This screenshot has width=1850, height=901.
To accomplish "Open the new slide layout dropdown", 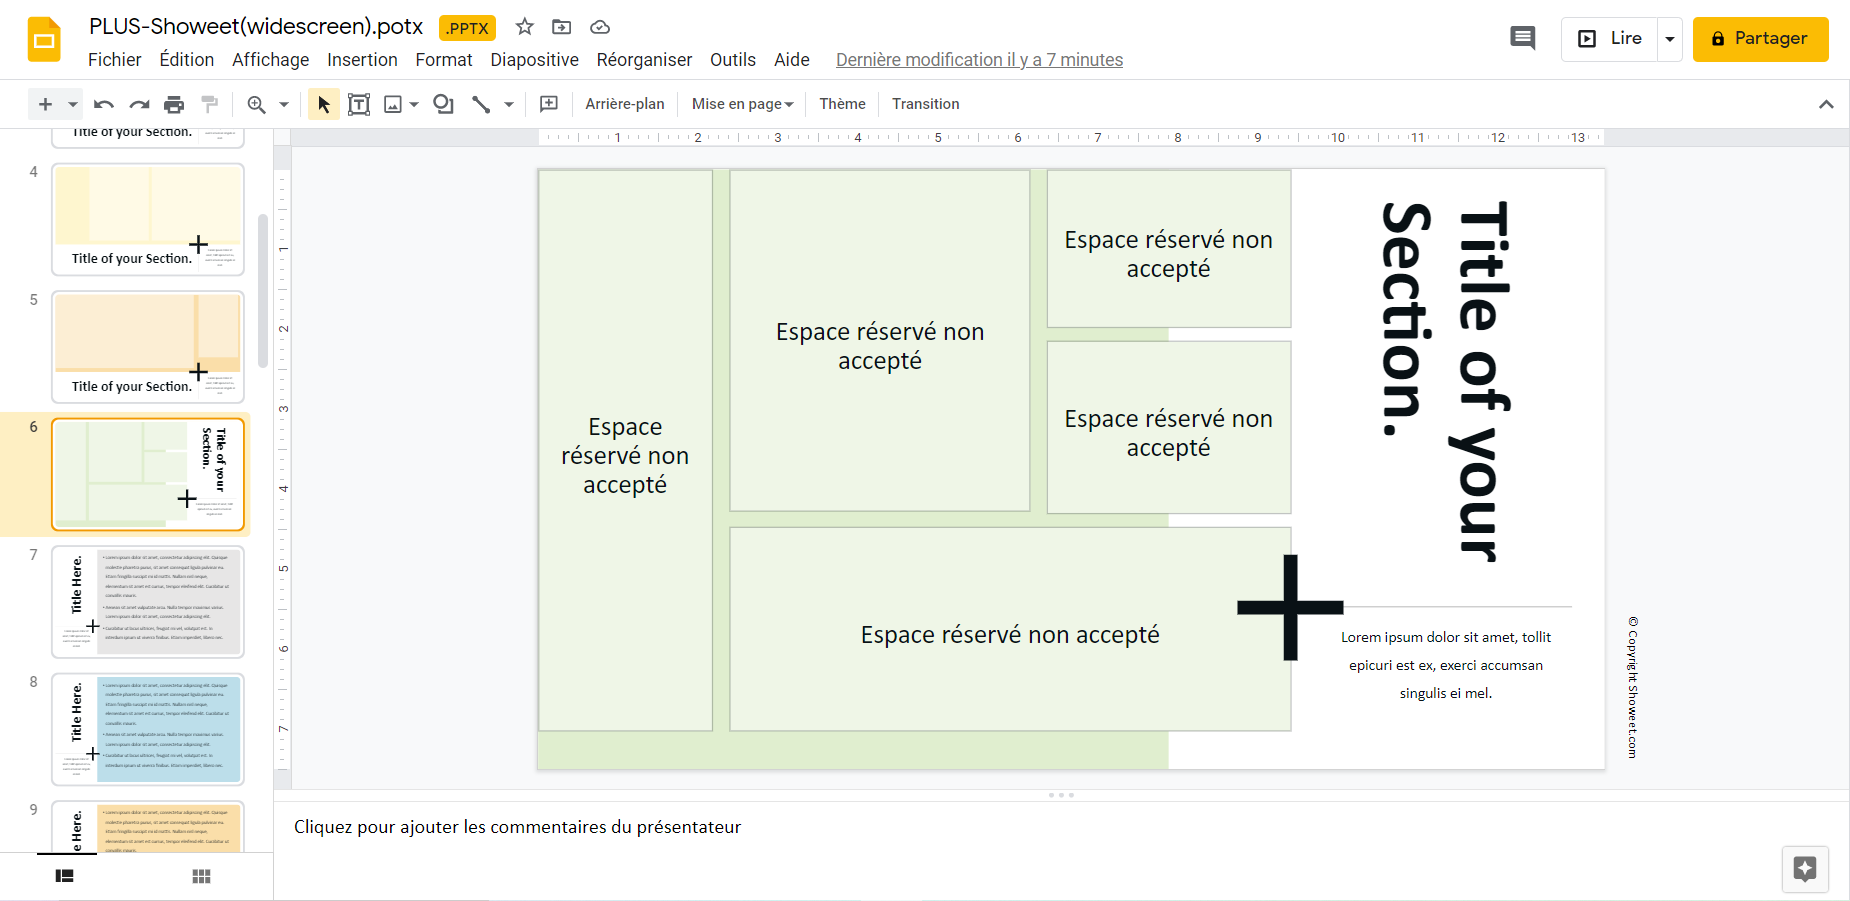I will click(70, 103).
